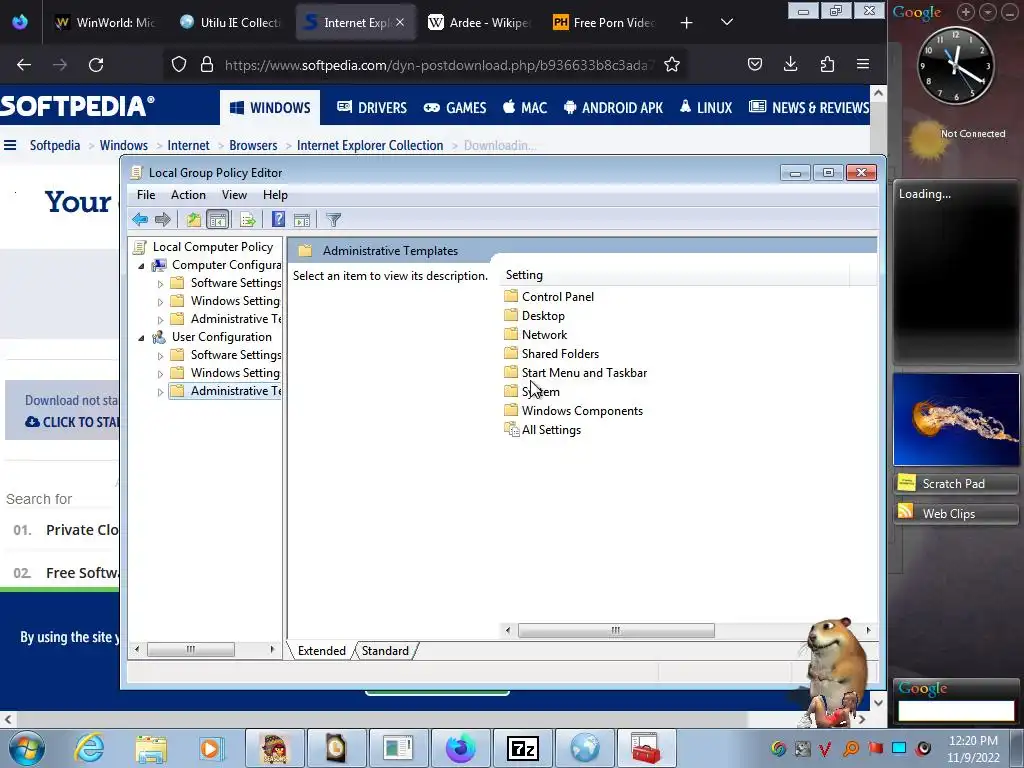The width and height of the screenshot is (1024, 768).
Task: Click the Browsers breadcrumb link
Action: click(253, 145)
